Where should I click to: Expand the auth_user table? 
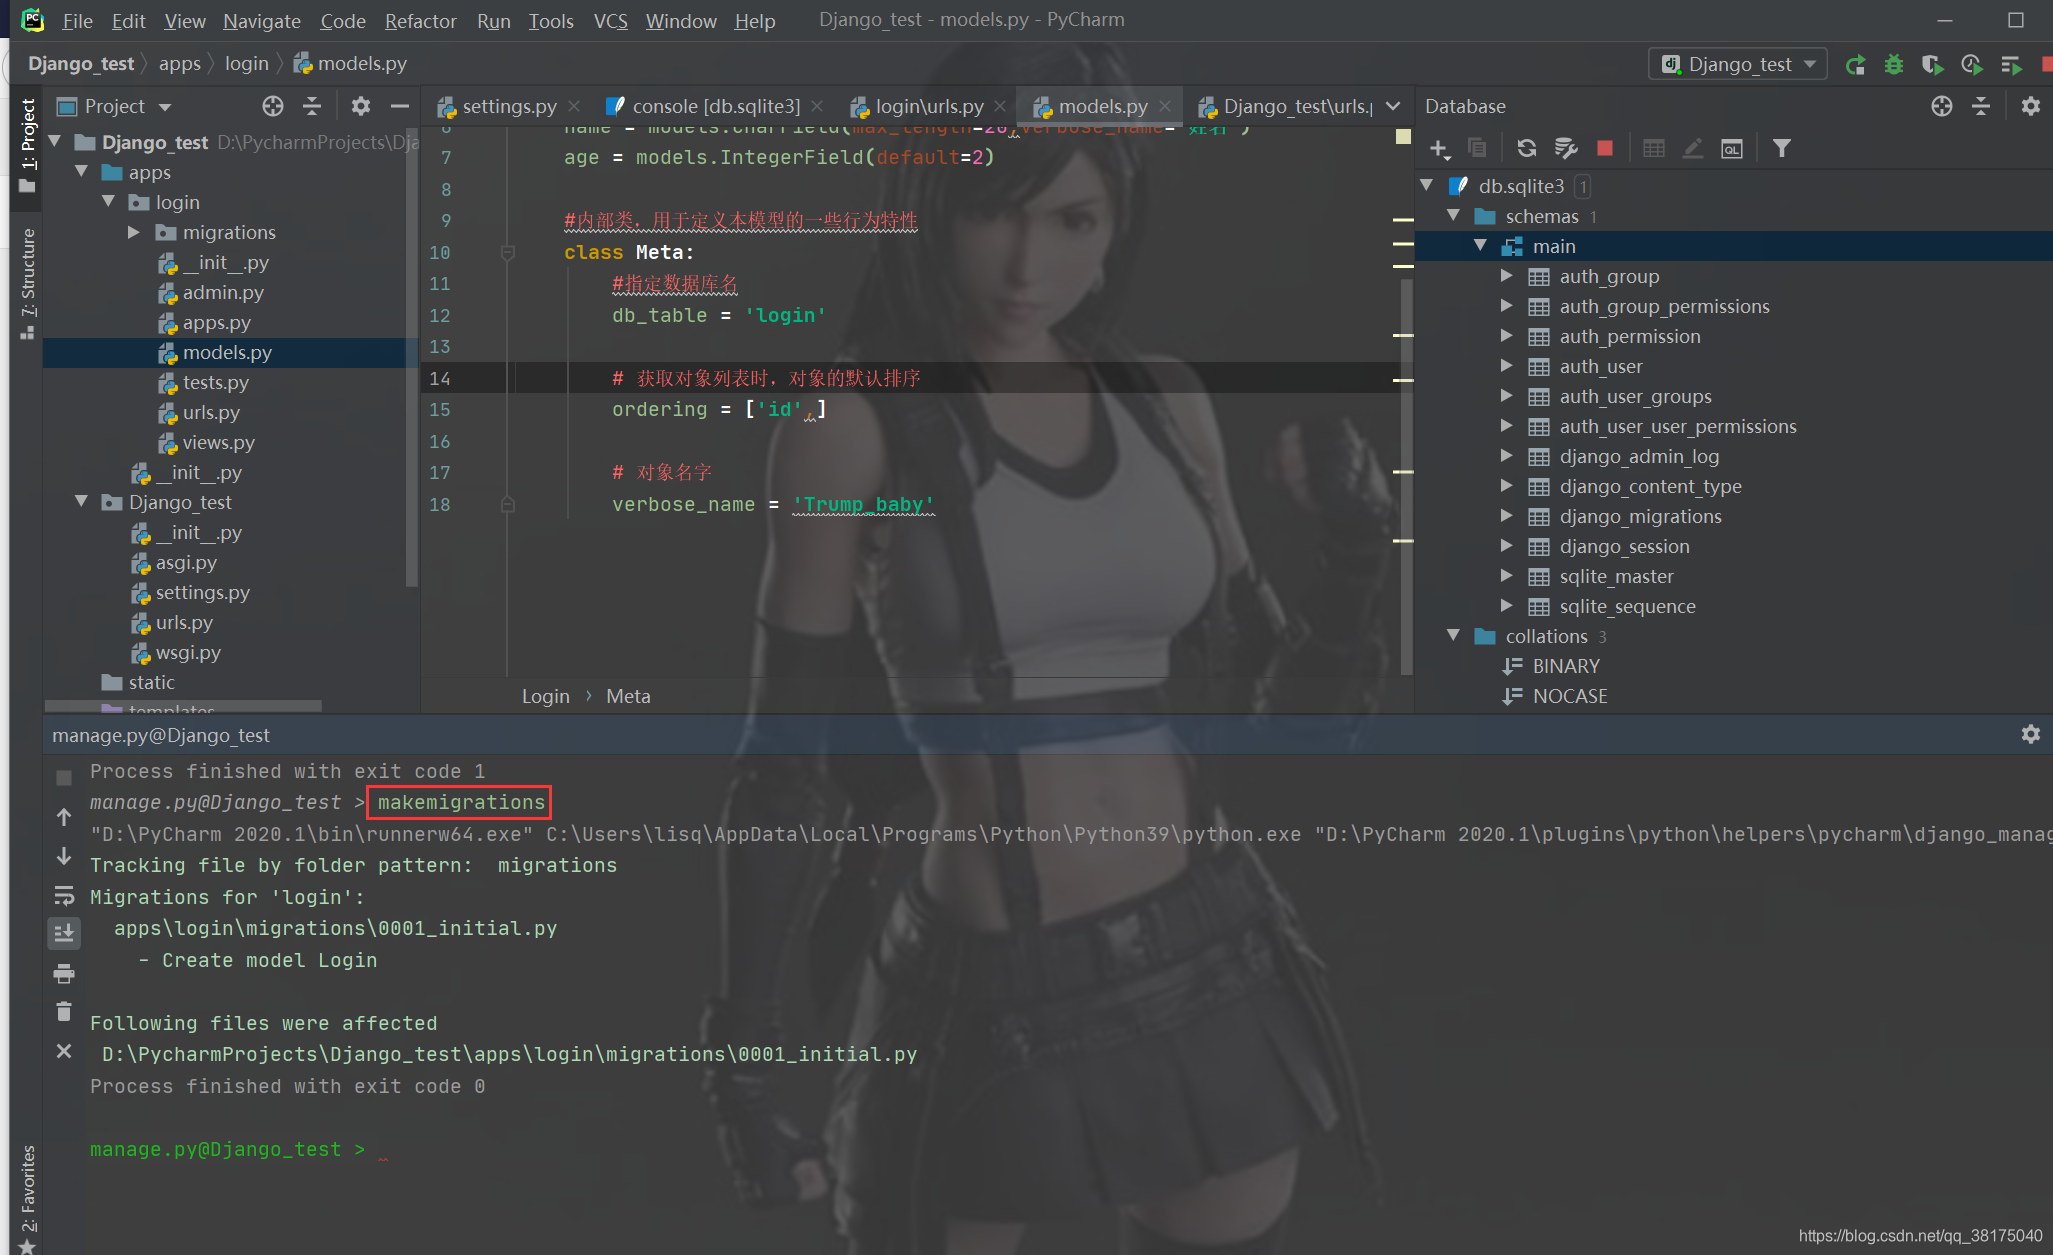(x=1507, y=366)
